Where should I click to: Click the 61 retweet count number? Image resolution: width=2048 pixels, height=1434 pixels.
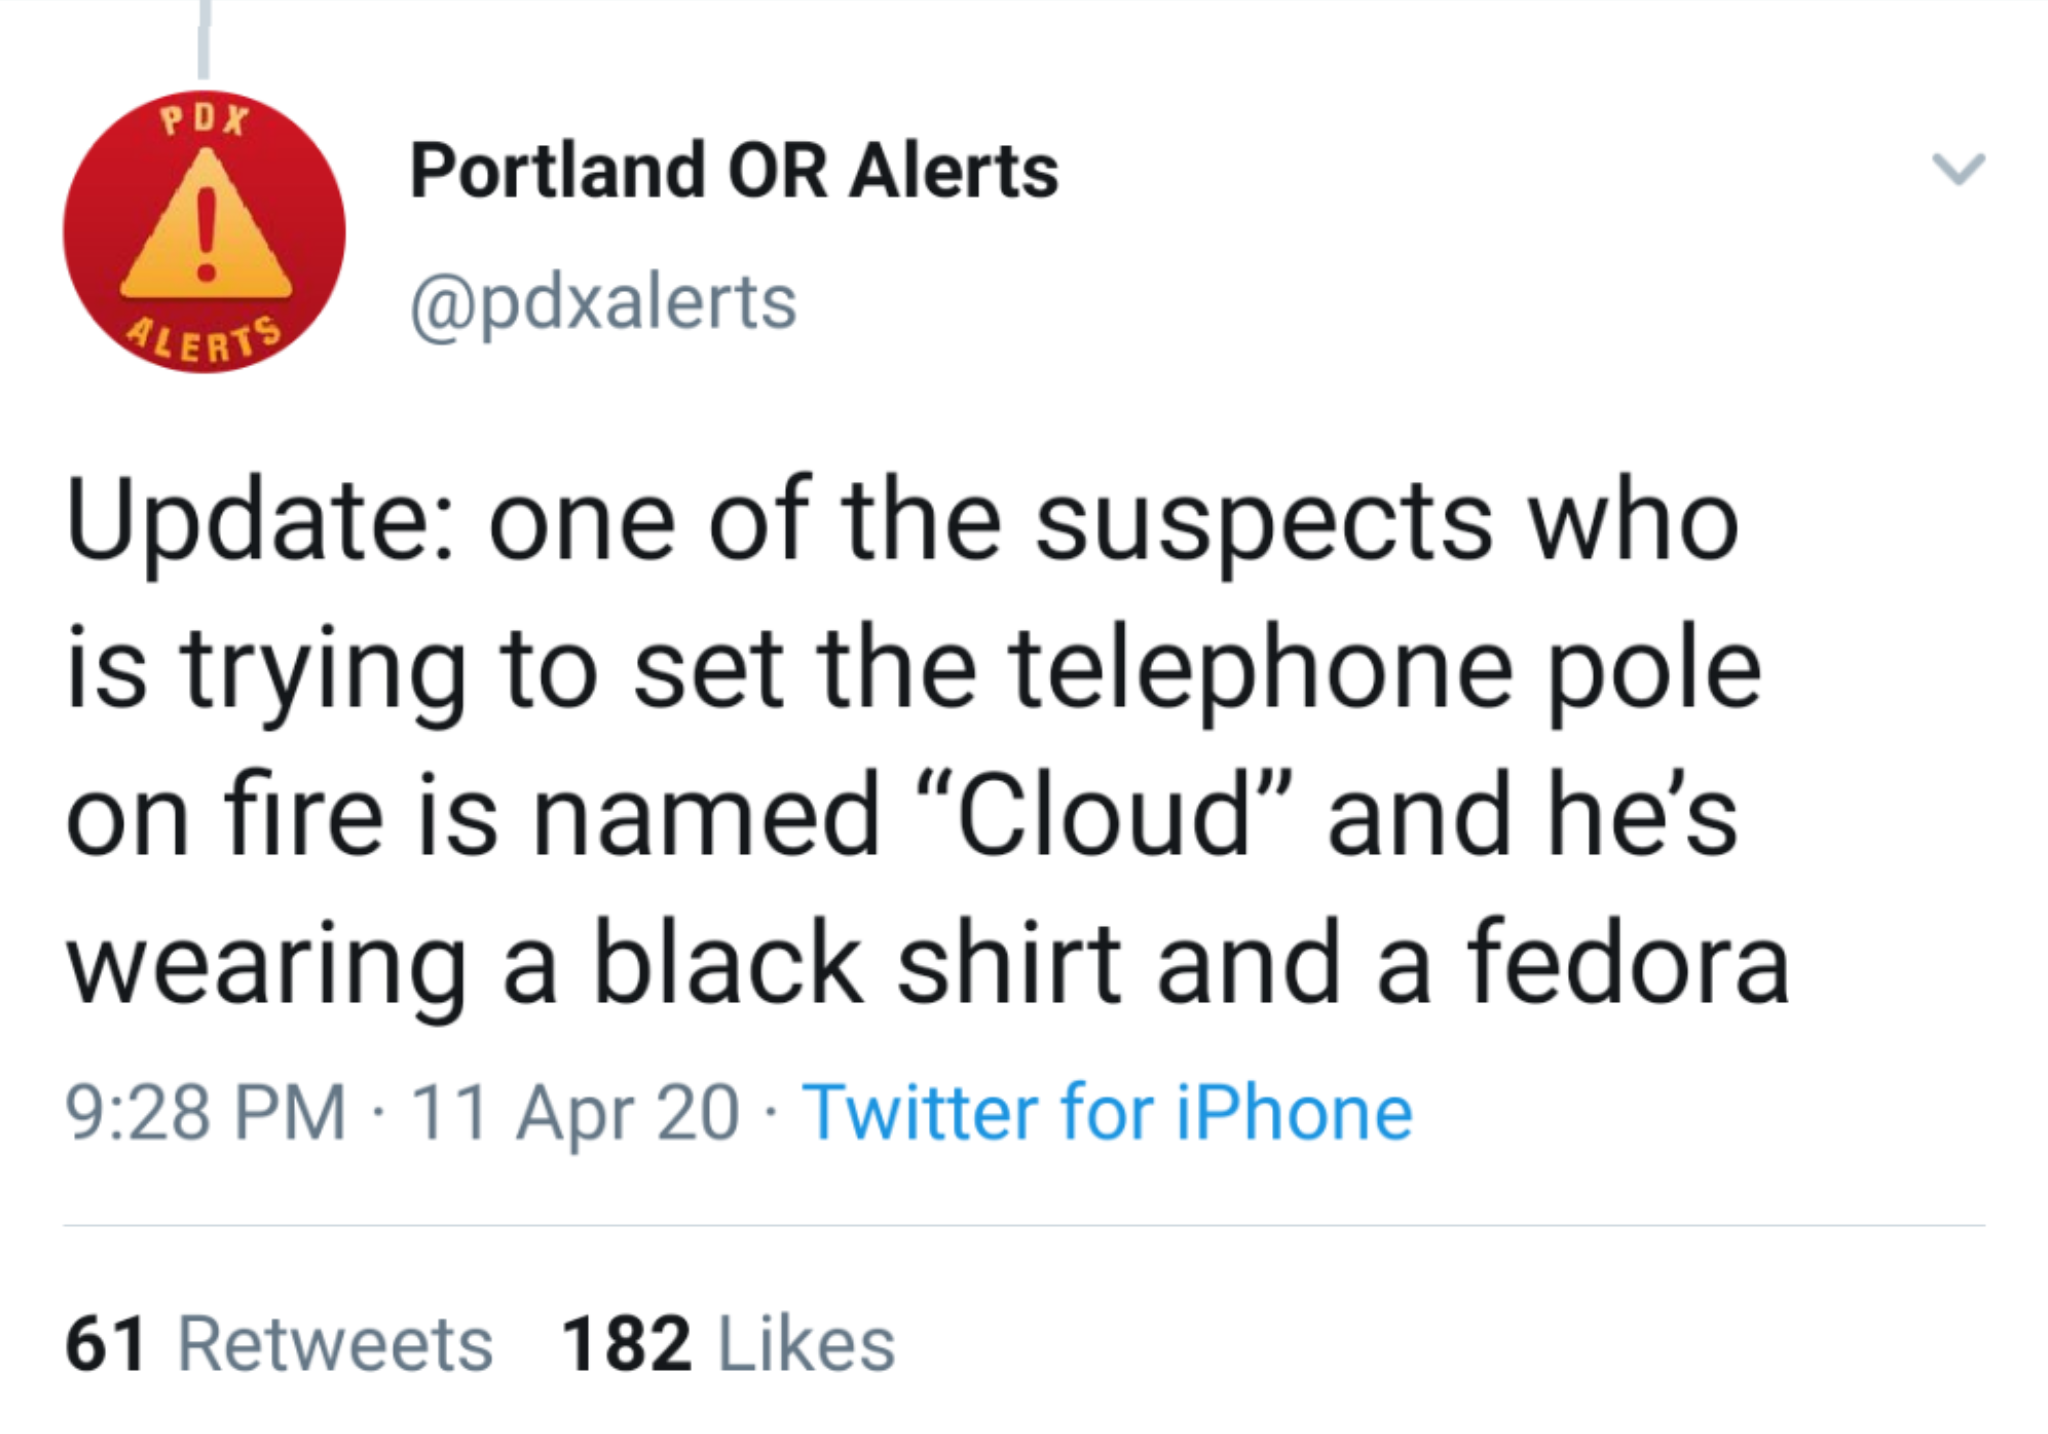[106, 1343]
